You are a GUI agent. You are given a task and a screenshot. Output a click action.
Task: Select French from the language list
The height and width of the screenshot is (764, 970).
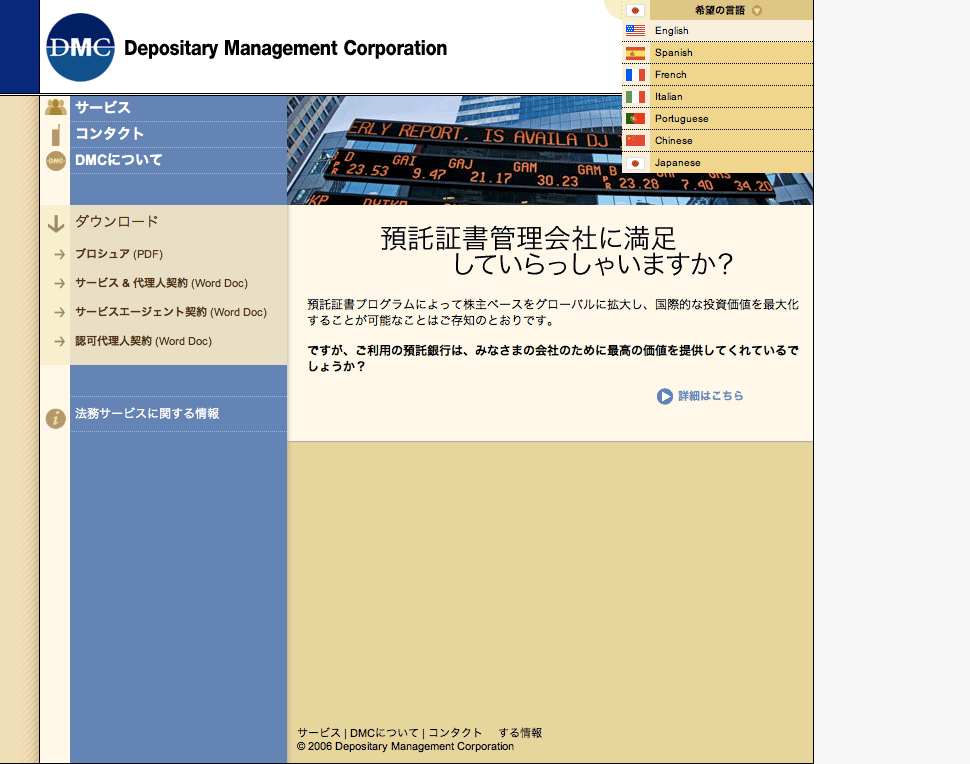(x=670, y=75)
